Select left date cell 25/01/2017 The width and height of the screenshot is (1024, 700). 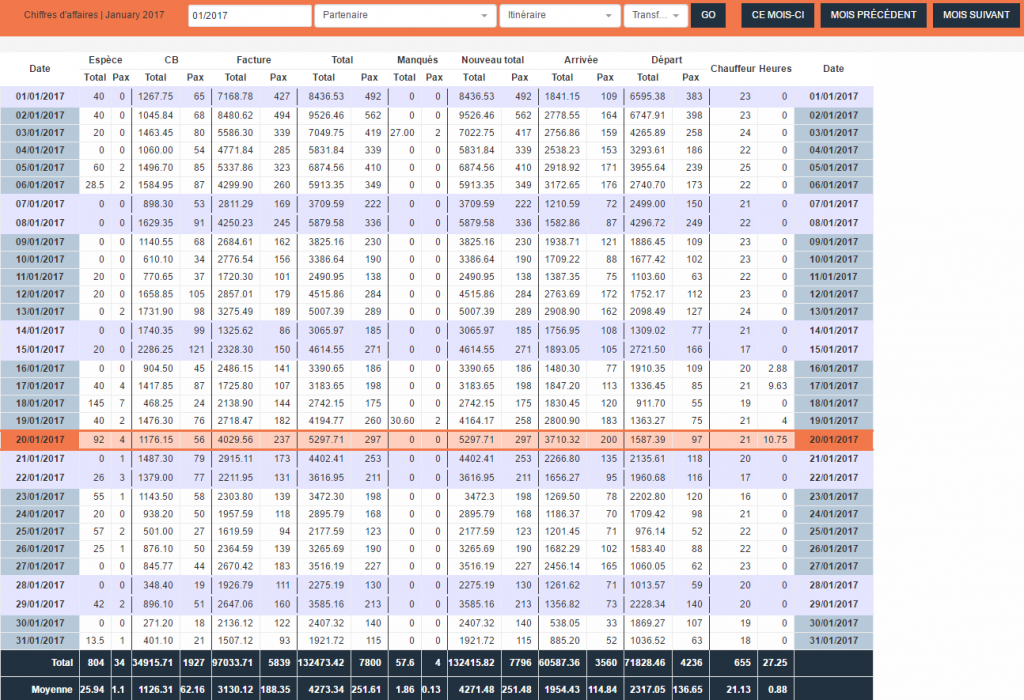pyautogui.click(x=40, y=532)
